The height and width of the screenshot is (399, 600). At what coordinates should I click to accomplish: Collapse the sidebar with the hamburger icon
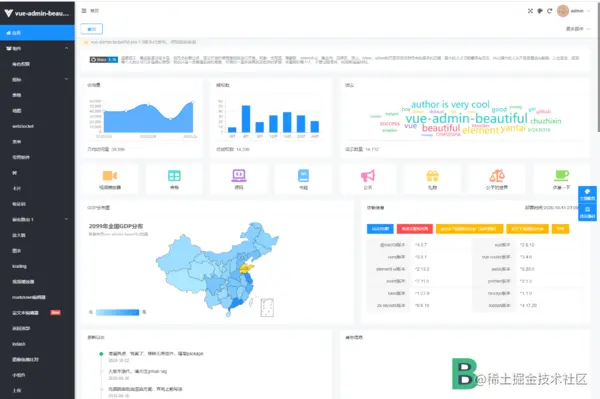tap(84, 11)
